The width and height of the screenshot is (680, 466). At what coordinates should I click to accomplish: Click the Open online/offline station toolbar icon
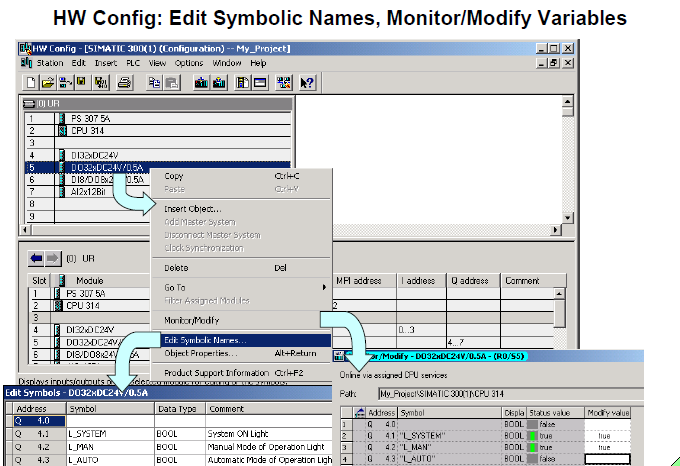(x=65, y=82)
